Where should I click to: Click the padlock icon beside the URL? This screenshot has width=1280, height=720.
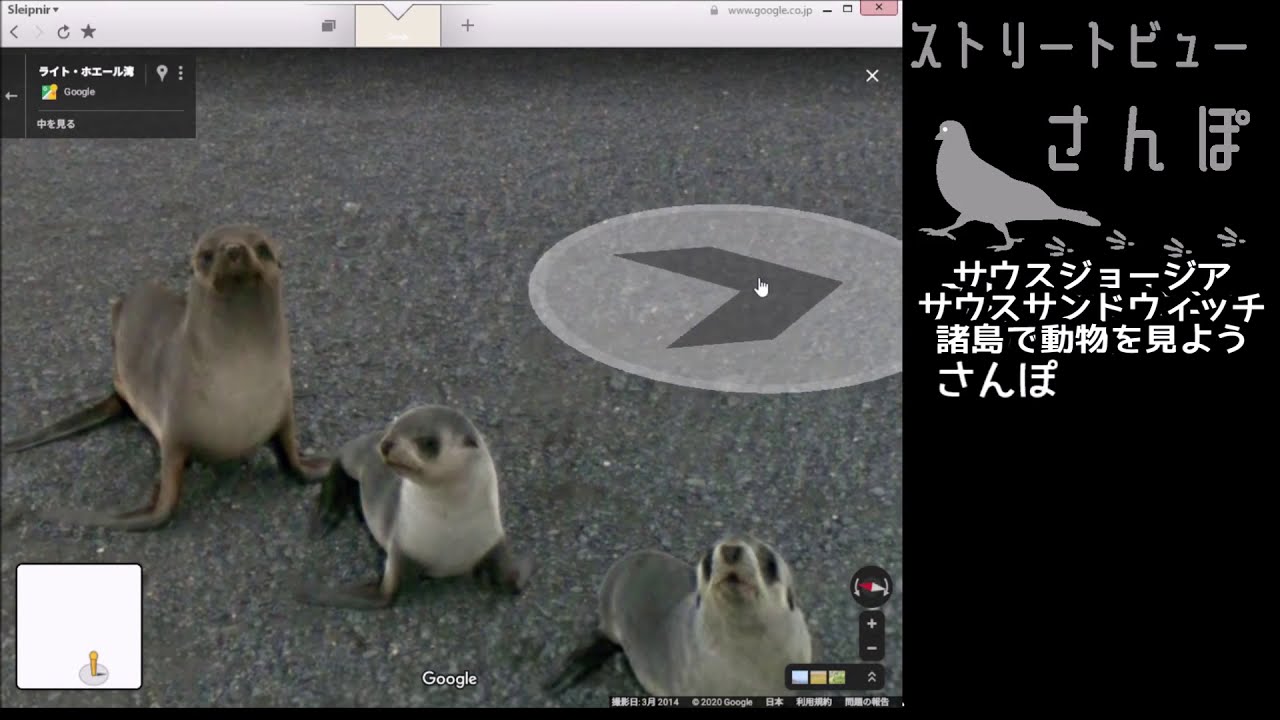tap(713, 10)
